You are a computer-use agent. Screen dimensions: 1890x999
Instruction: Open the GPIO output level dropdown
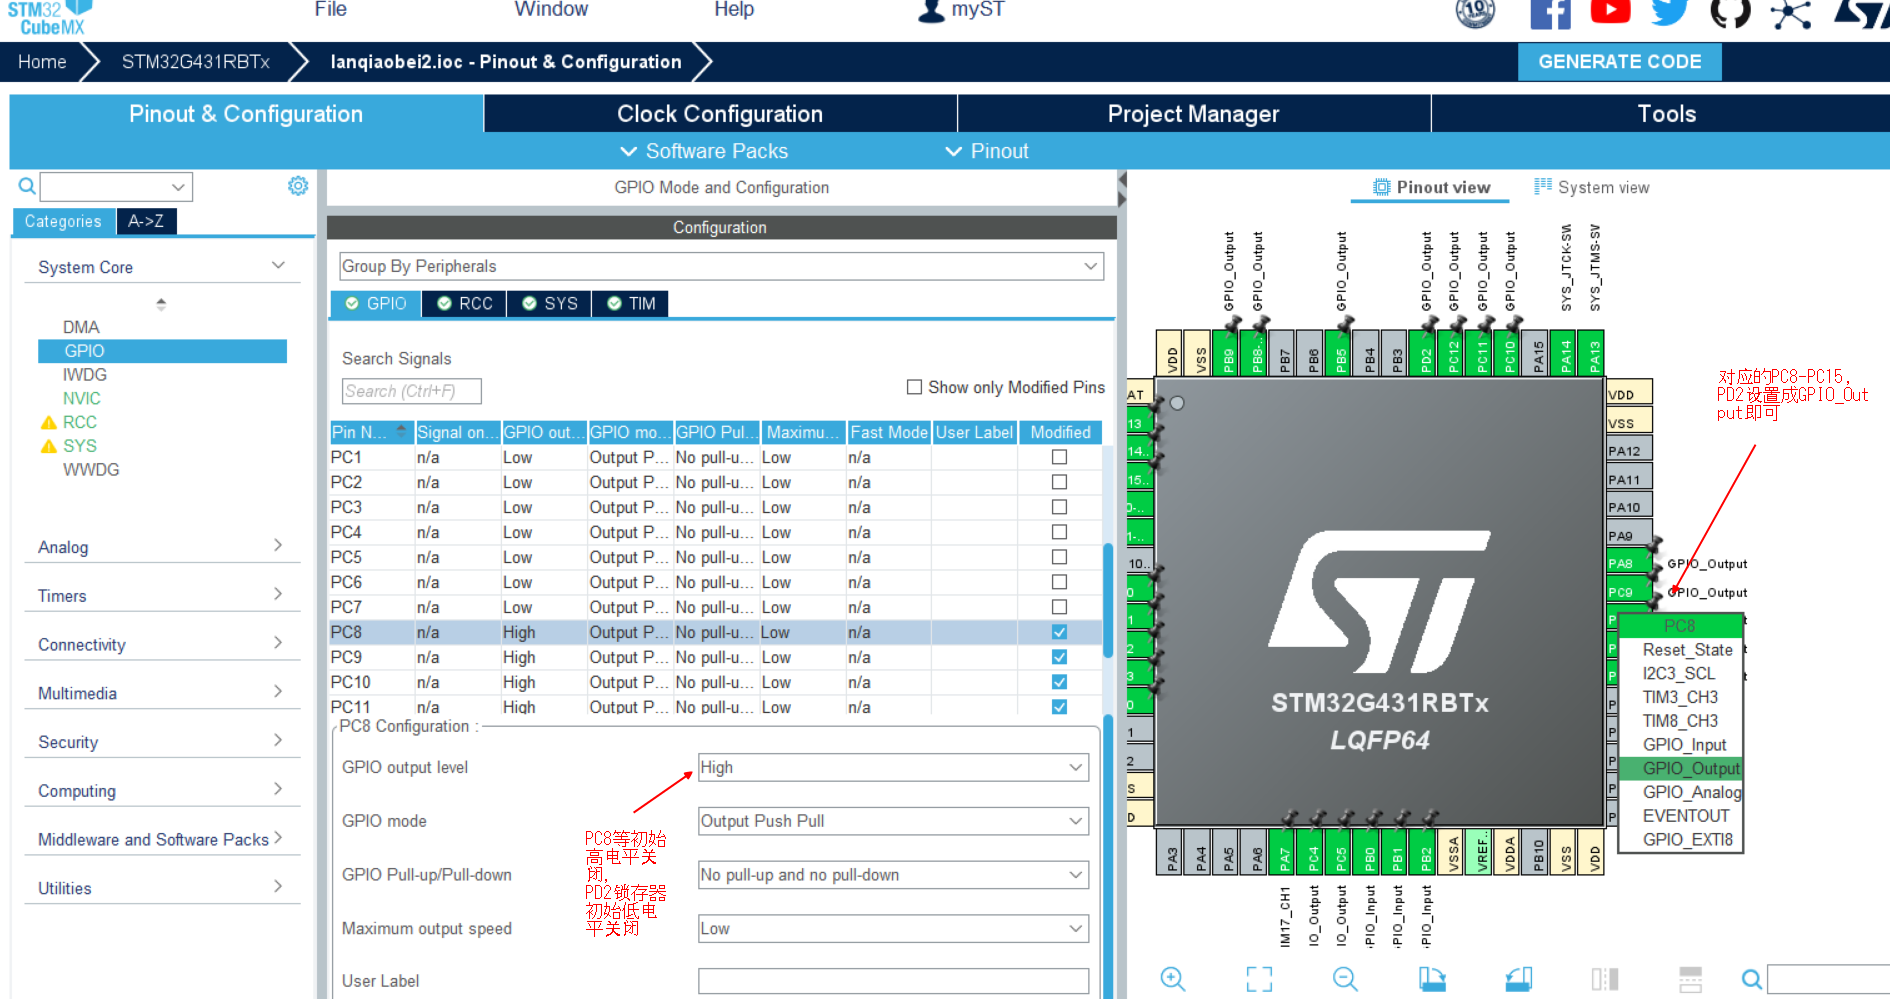click(x=893, y=767)
